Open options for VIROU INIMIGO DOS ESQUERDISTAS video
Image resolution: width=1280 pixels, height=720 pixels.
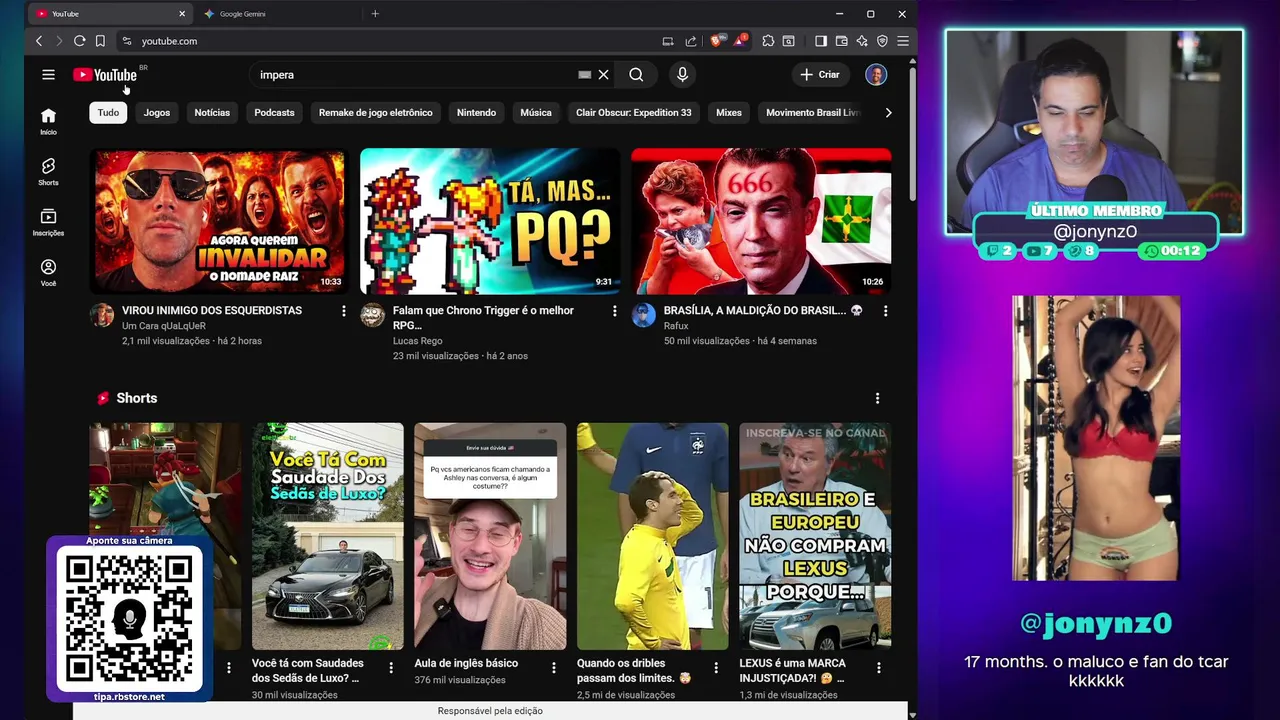(344, 311)
